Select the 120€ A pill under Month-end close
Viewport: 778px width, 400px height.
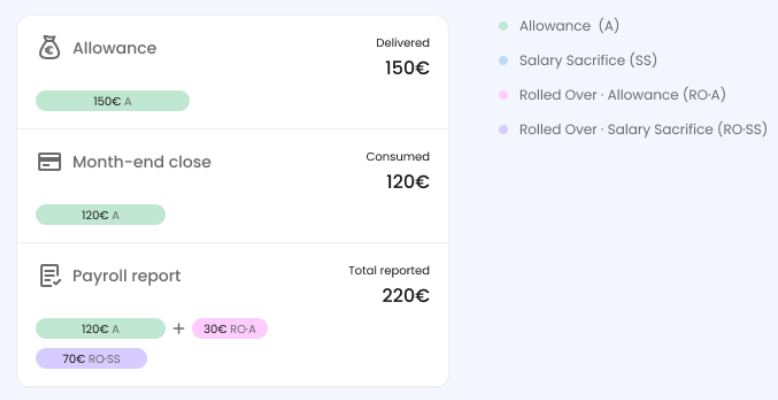[x=100, y=215]
